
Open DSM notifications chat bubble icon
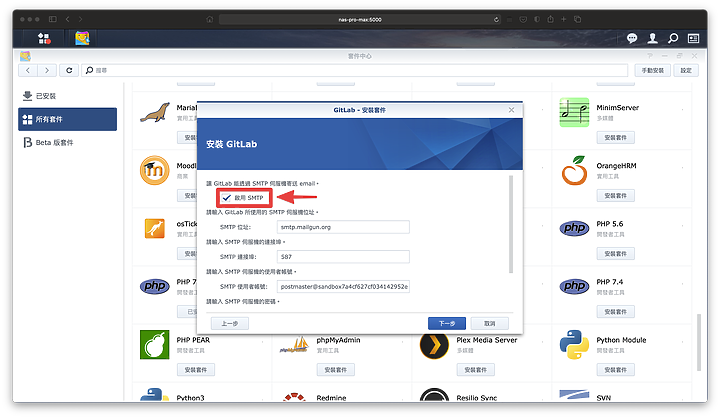(632, 38)
